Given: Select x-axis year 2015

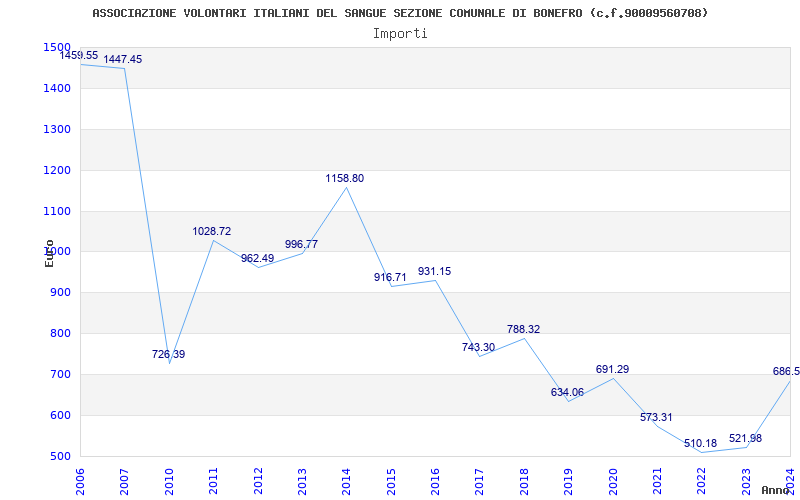Looking at the screenshot, I should (x=391, y=482).
